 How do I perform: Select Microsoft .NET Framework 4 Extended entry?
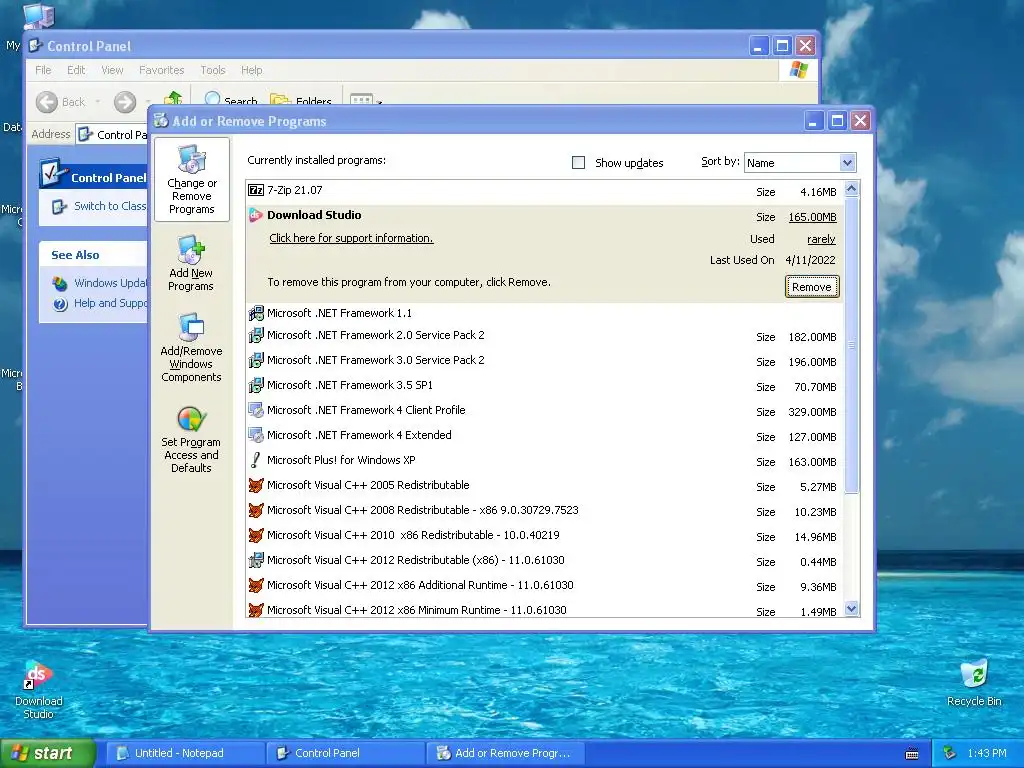click(545, 435)
